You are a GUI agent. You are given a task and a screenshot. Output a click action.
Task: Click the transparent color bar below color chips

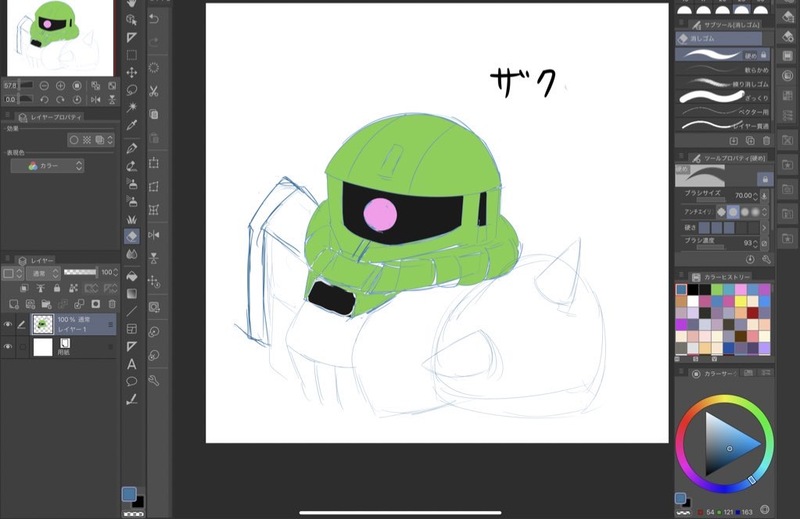pyautogui.click(x=133, y=514)
